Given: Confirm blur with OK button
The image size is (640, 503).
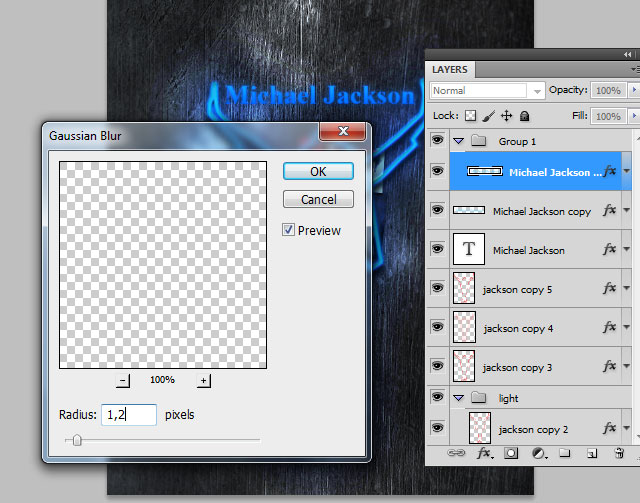Looking at the screenshot, I should 318,171.
